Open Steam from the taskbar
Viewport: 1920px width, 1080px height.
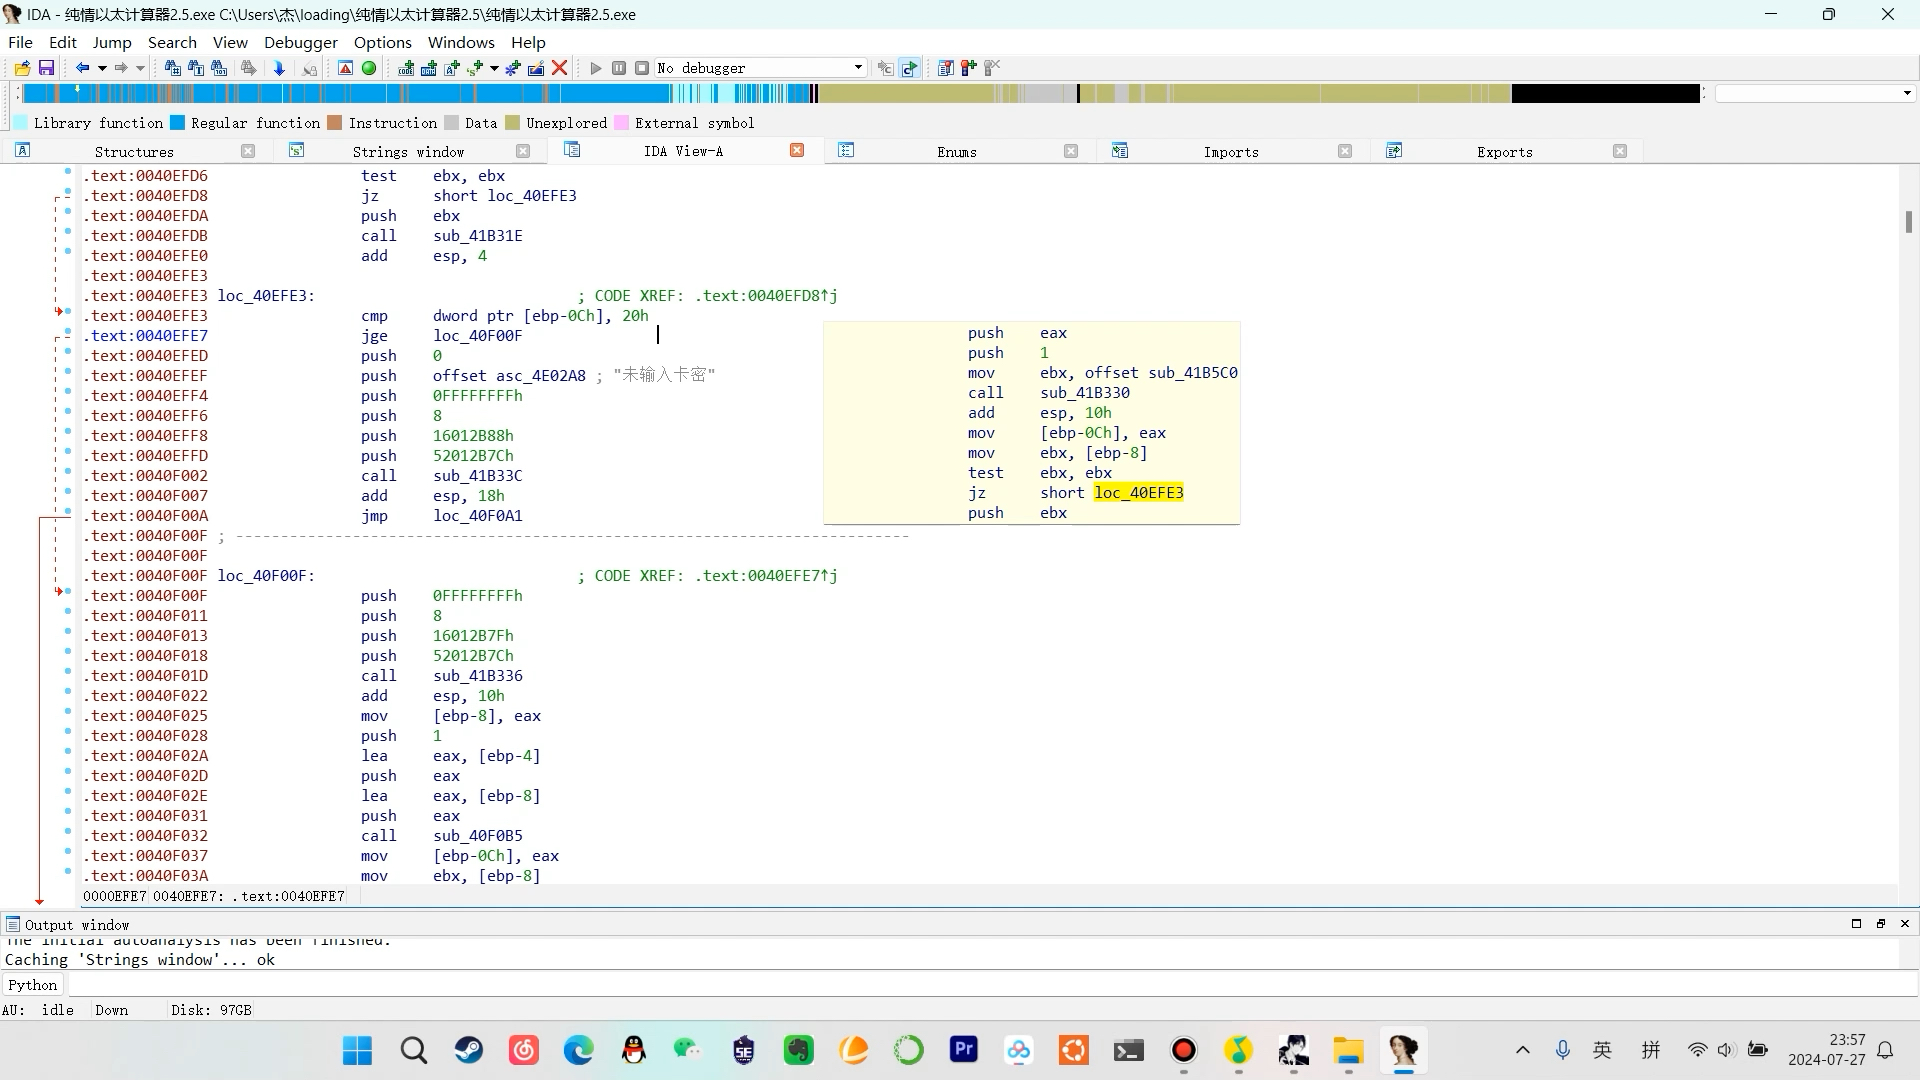469,1050
